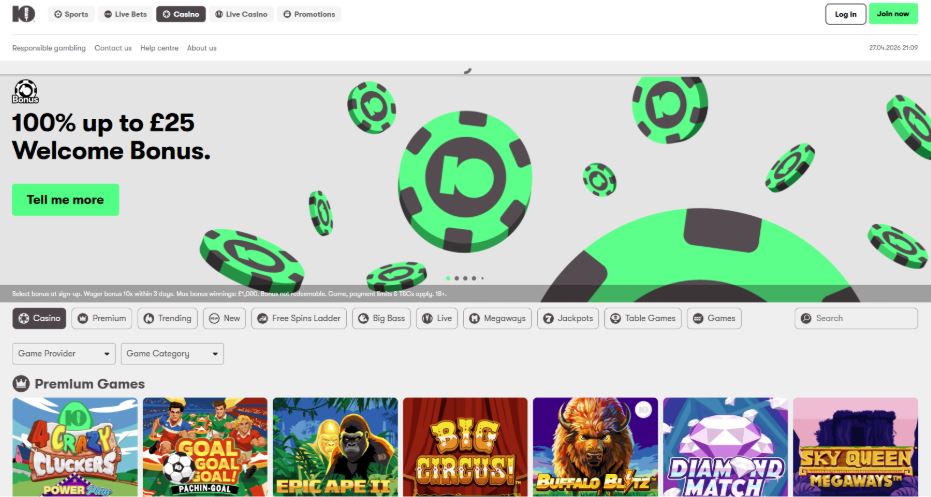931x497 pixels.
Task: Select the Casino category tab
Action: pos(39,318)
